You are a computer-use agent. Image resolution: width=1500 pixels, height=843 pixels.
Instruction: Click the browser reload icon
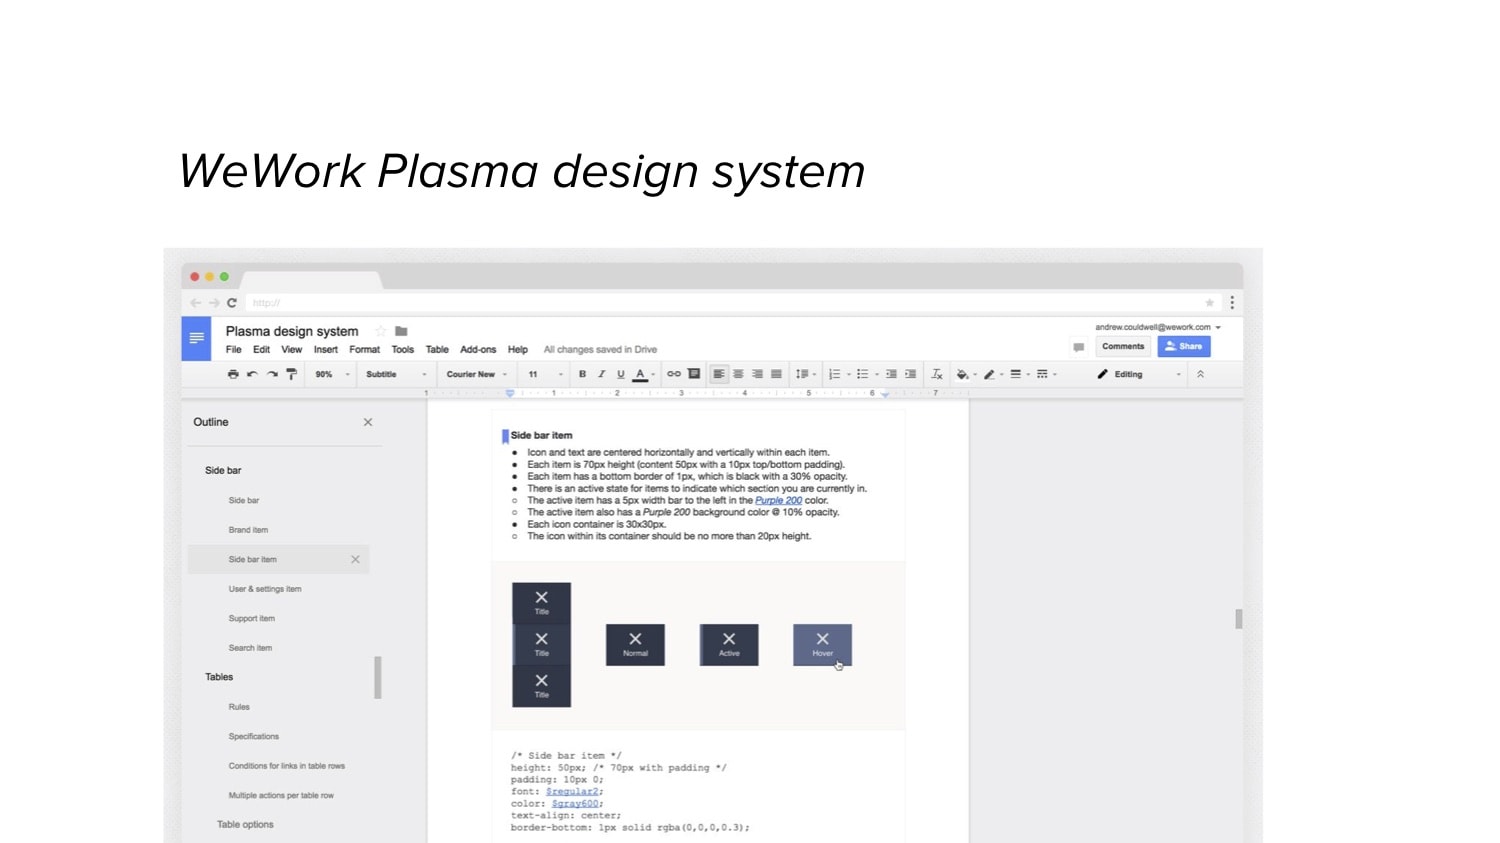[232, 302]
